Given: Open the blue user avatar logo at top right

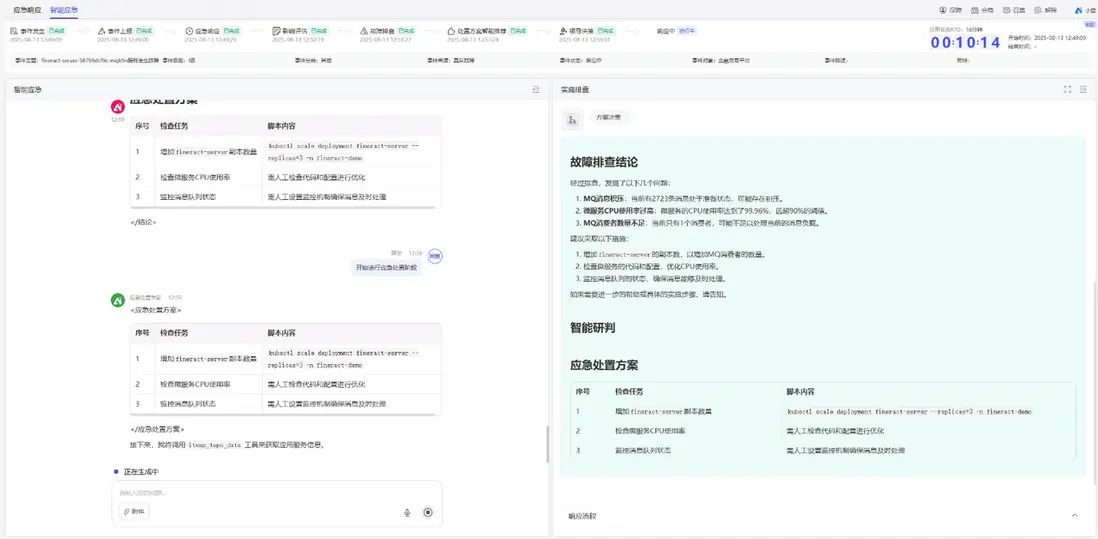Looking at the screenshot, I should (x=1079, y=10).
